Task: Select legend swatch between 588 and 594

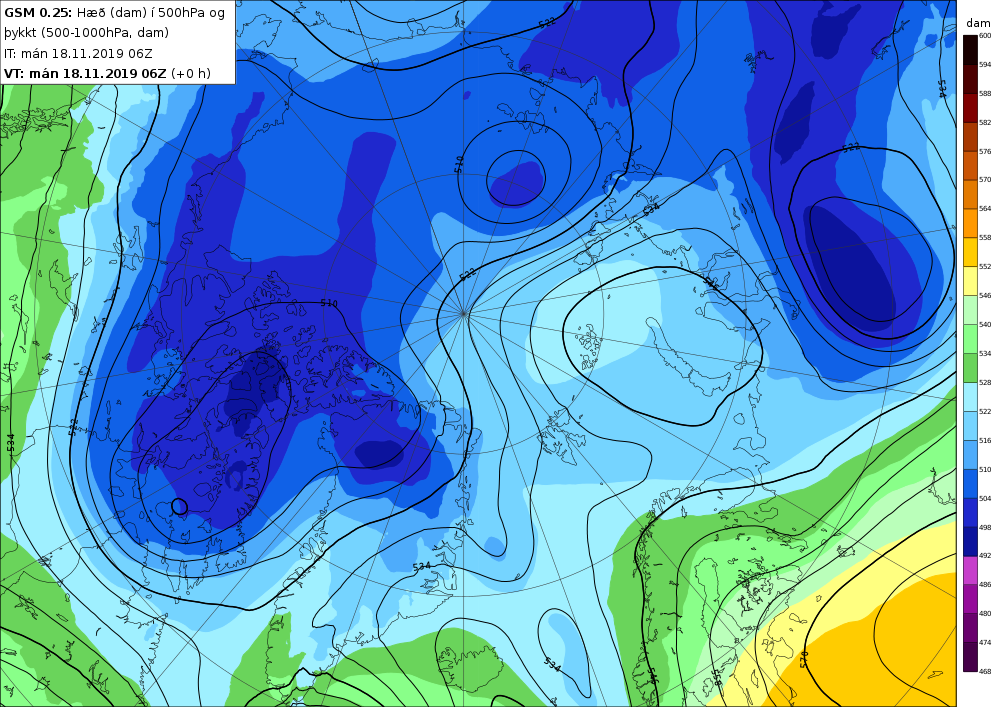Action: pos(970,79)
